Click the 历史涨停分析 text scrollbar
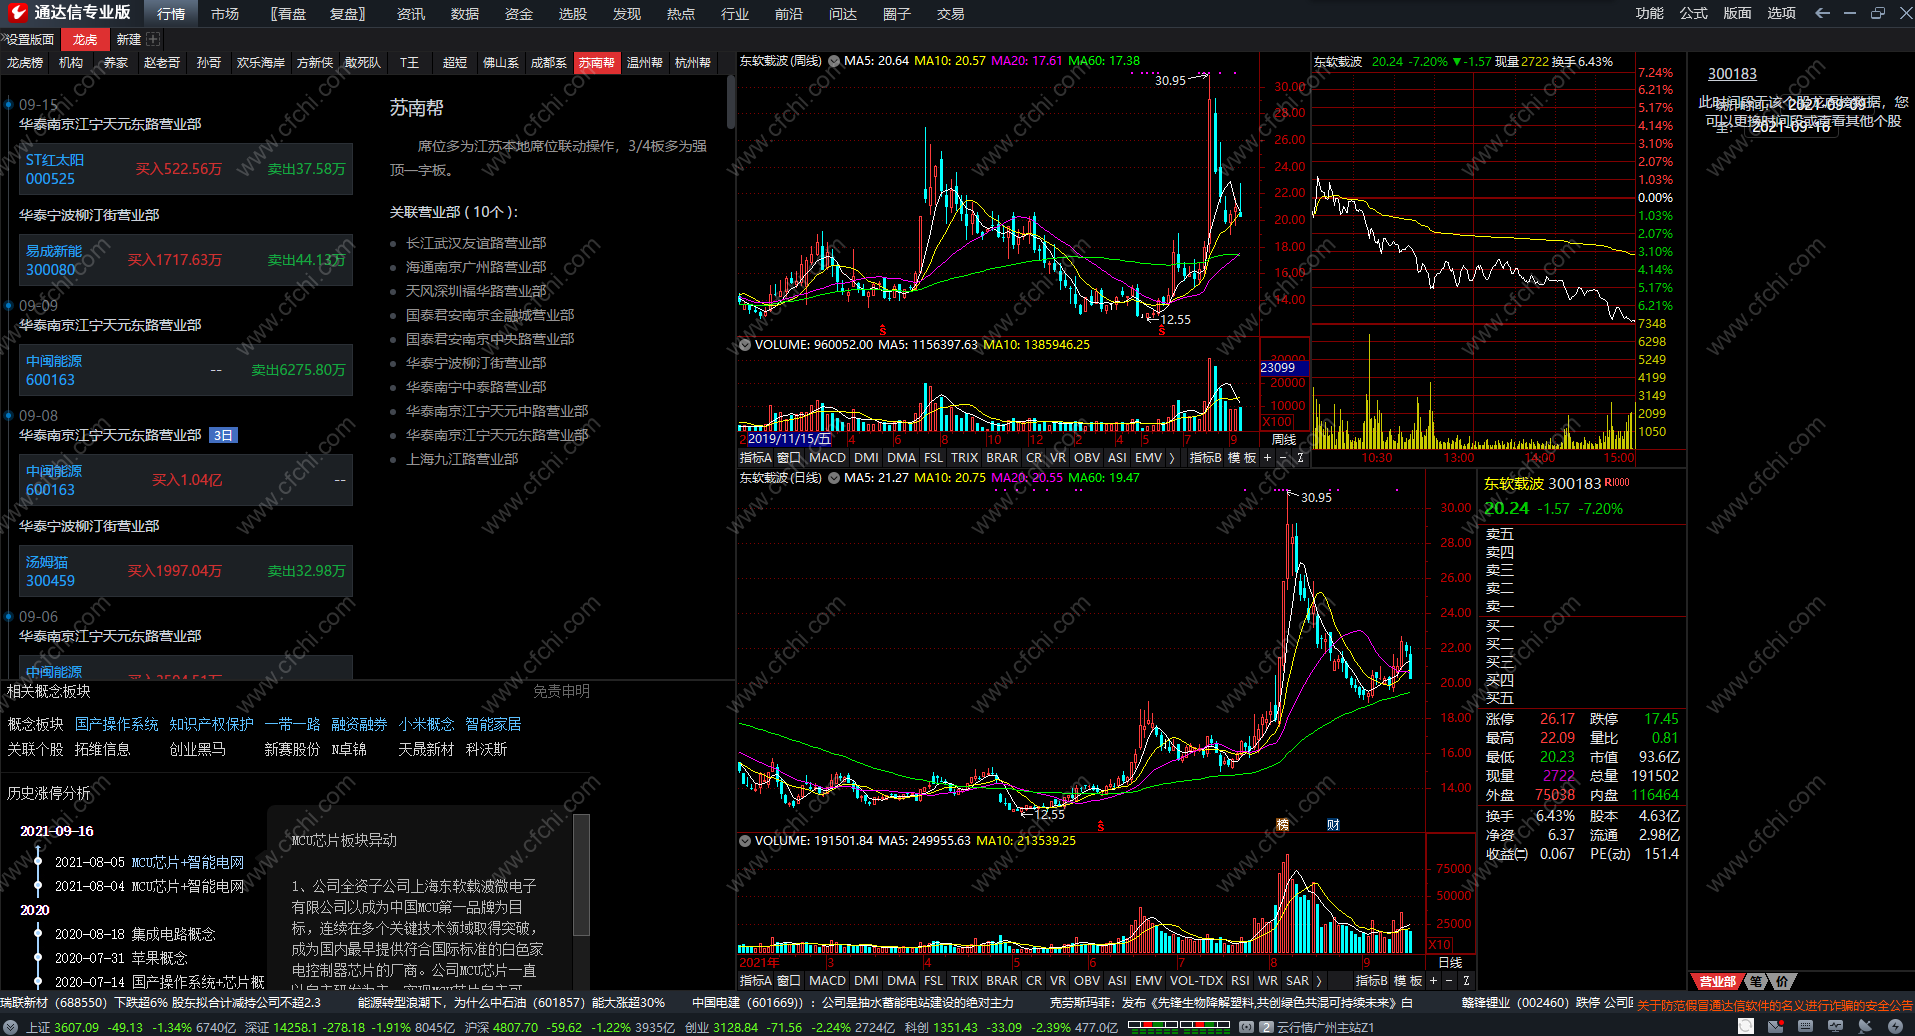This screenshot has height=1036, width=1915. click(x=581, y=875)
